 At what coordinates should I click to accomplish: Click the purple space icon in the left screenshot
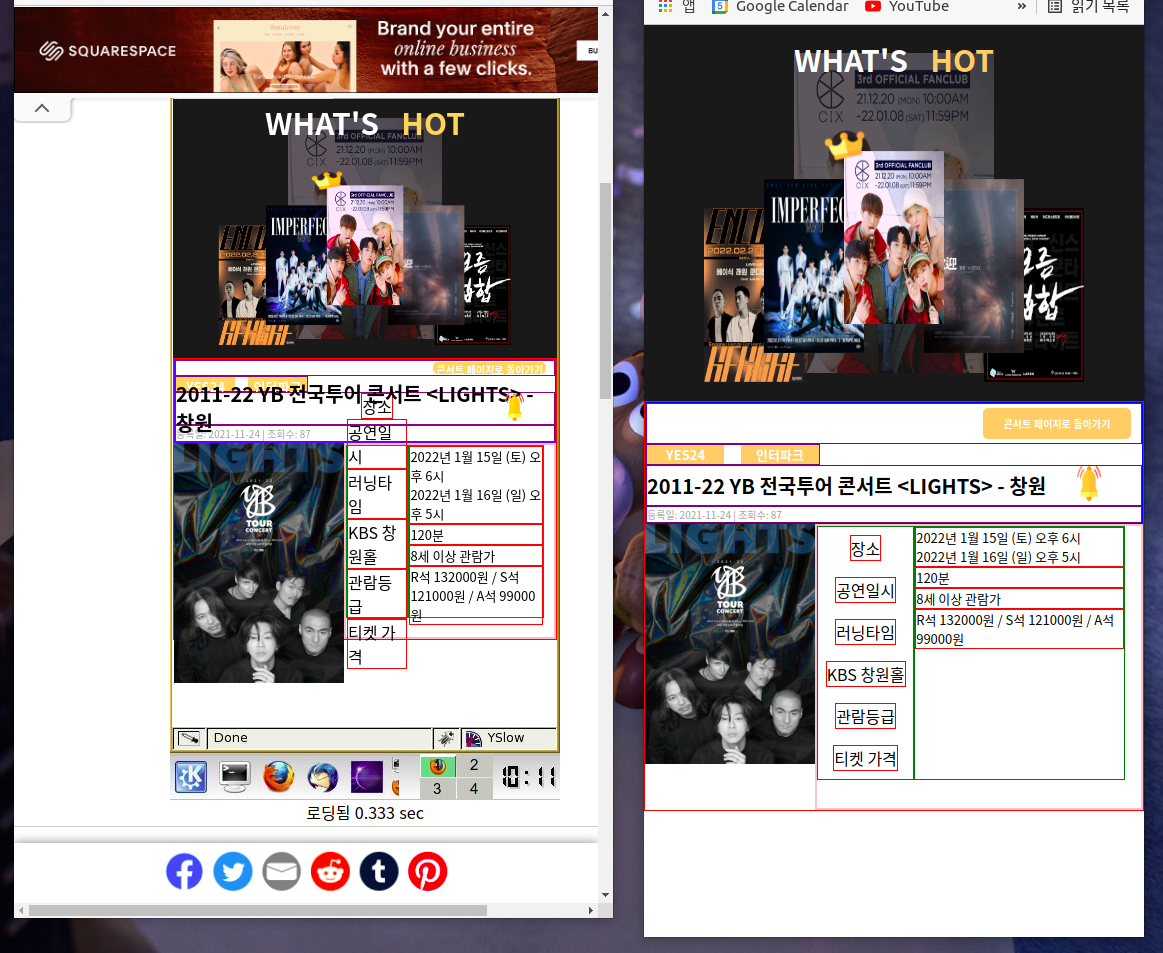[366, 776]
